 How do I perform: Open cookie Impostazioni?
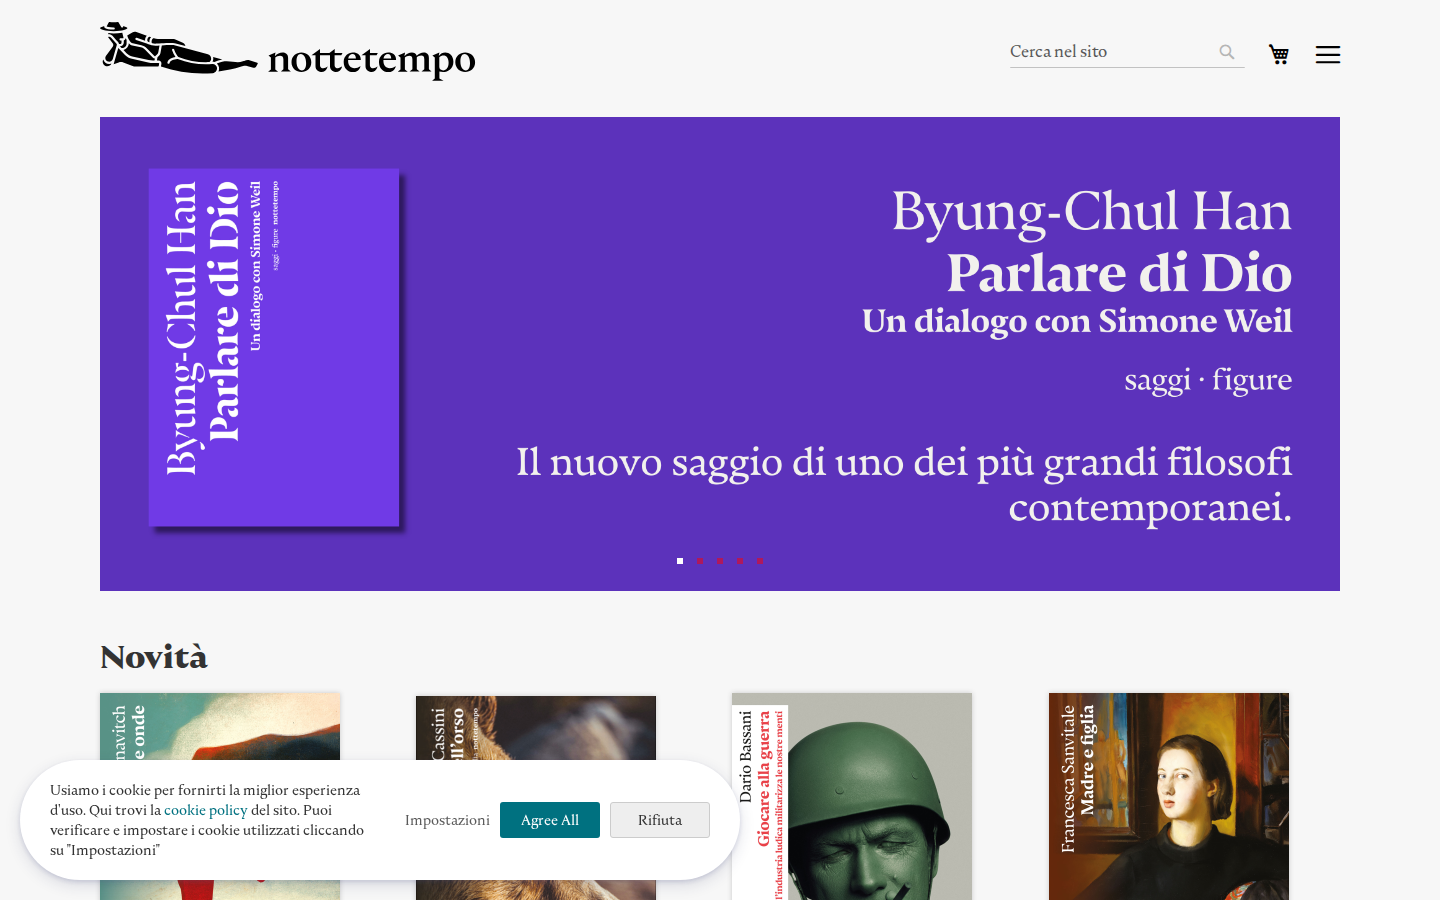coord(447,820)
